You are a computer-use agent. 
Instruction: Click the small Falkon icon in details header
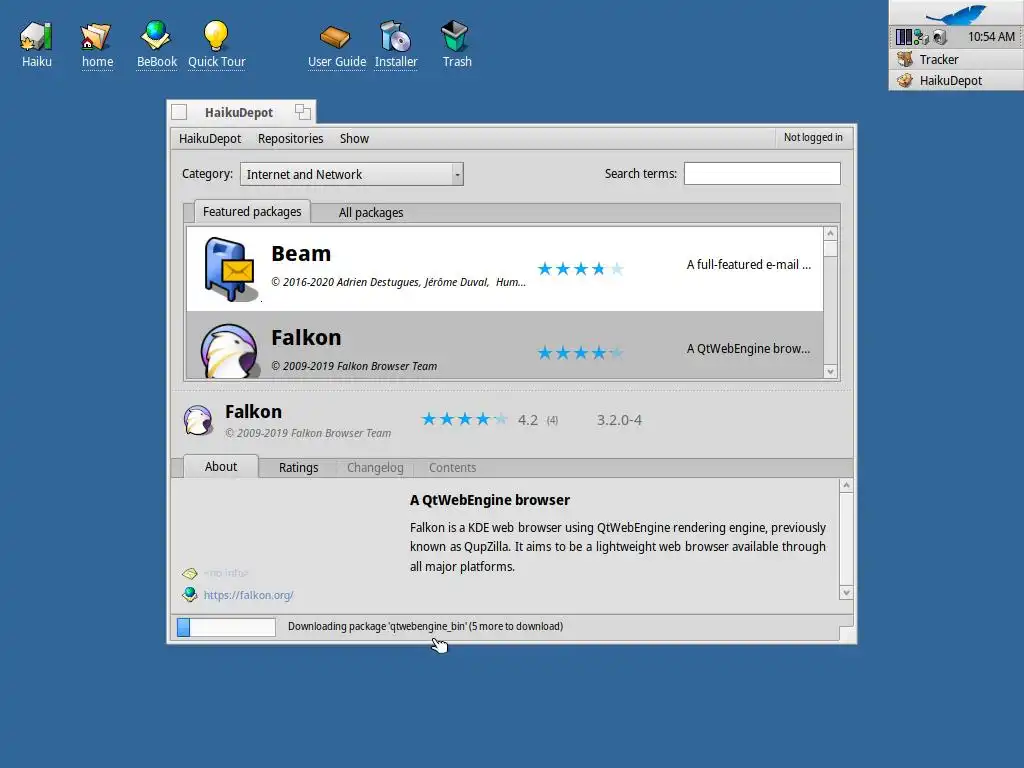point(198,420)
